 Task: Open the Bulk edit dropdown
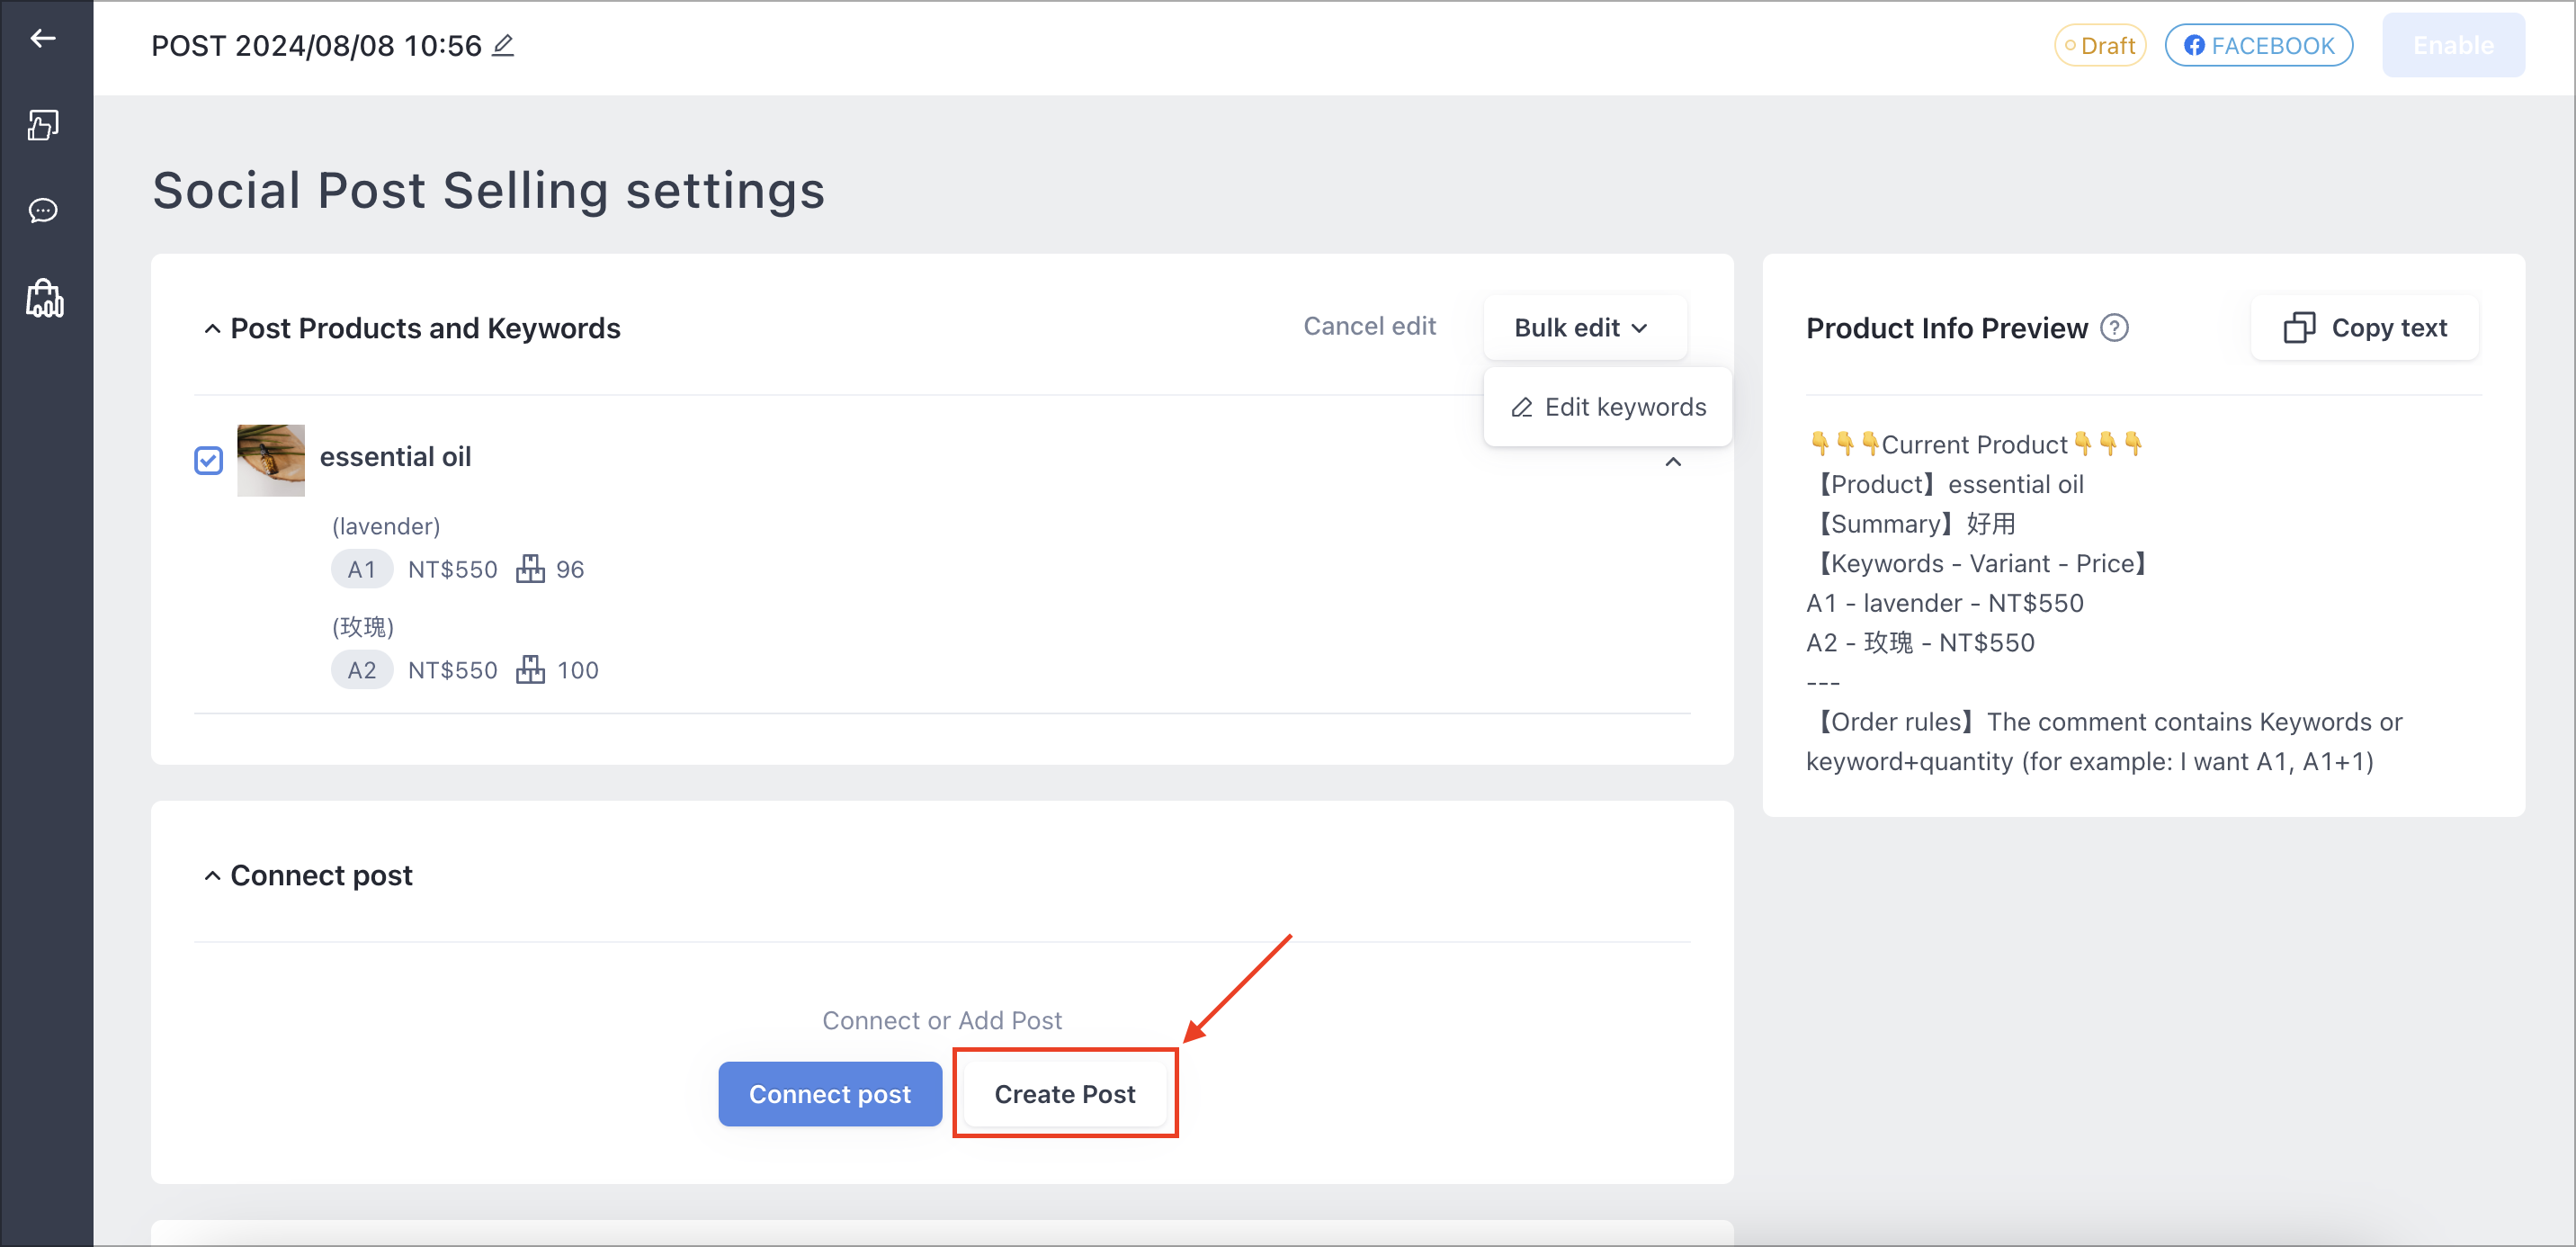pyautogui.click(x=1584, y=328)
